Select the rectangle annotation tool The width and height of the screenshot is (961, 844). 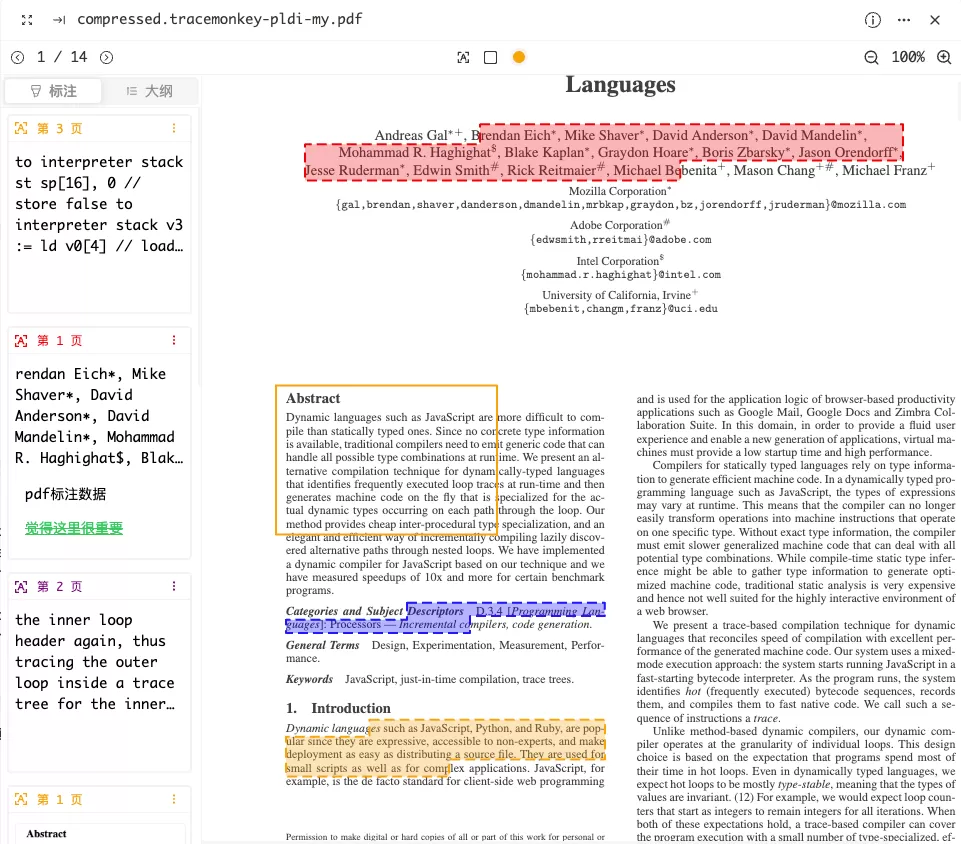tap(490, 58)
